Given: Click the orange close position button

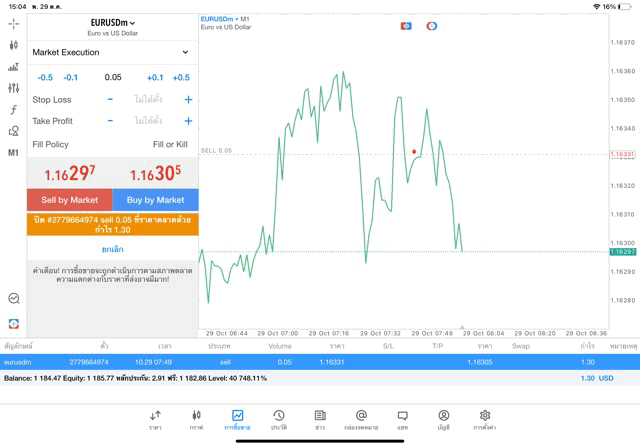Looking at the screenshot, I should pos(112,224).
